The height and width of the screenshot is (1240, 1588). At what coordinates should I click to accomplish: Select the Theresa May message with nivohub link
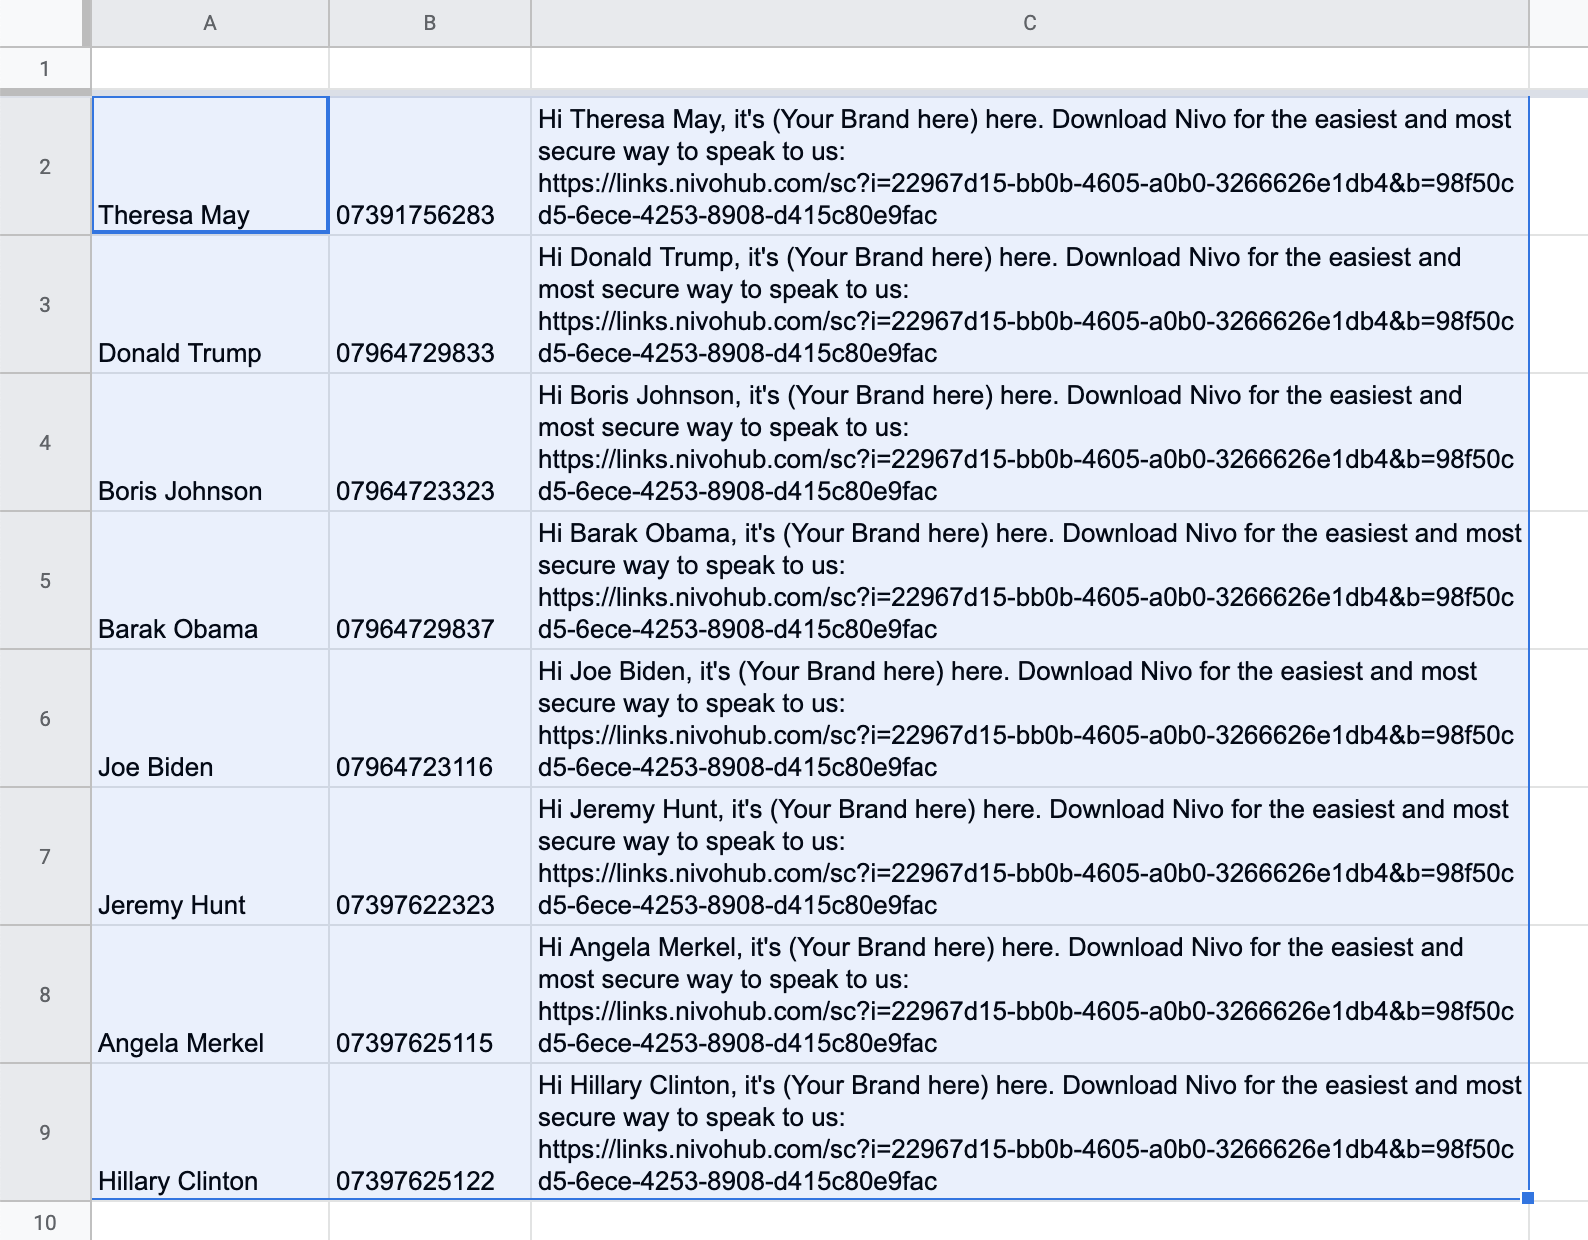tap(1029, 166)
